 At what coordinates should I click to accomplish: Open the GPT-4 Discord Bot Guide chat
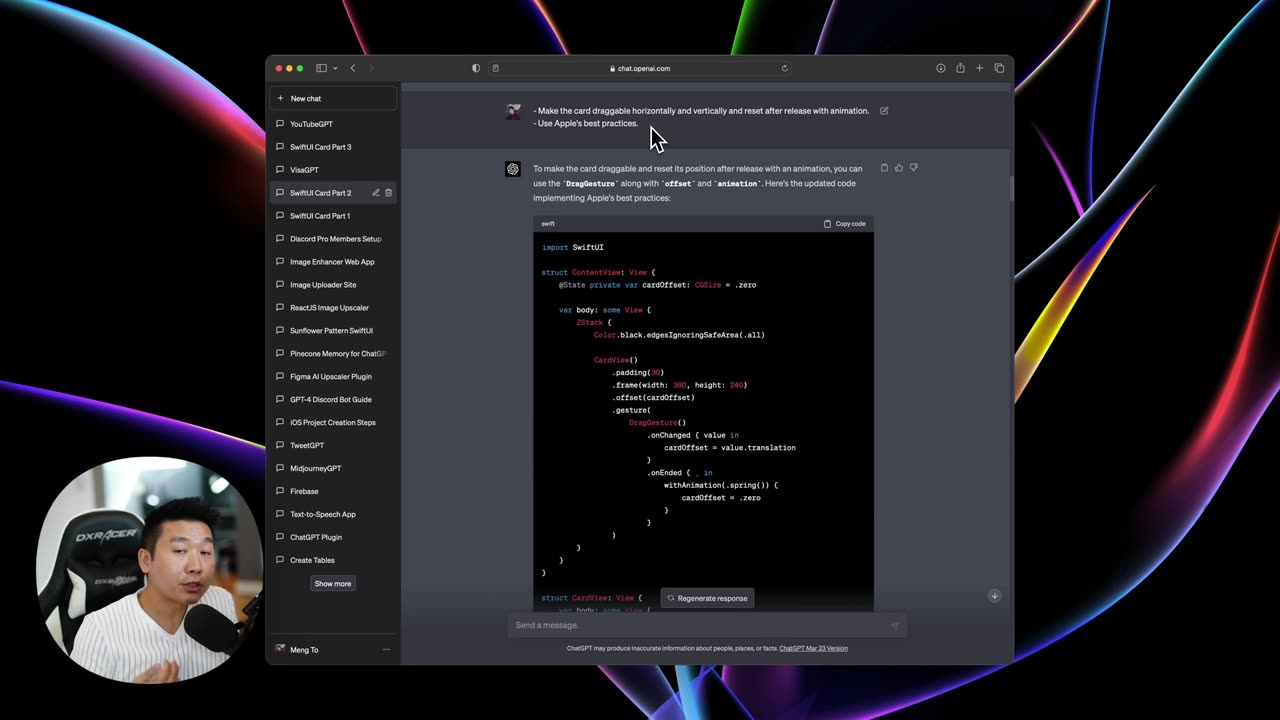334,400
